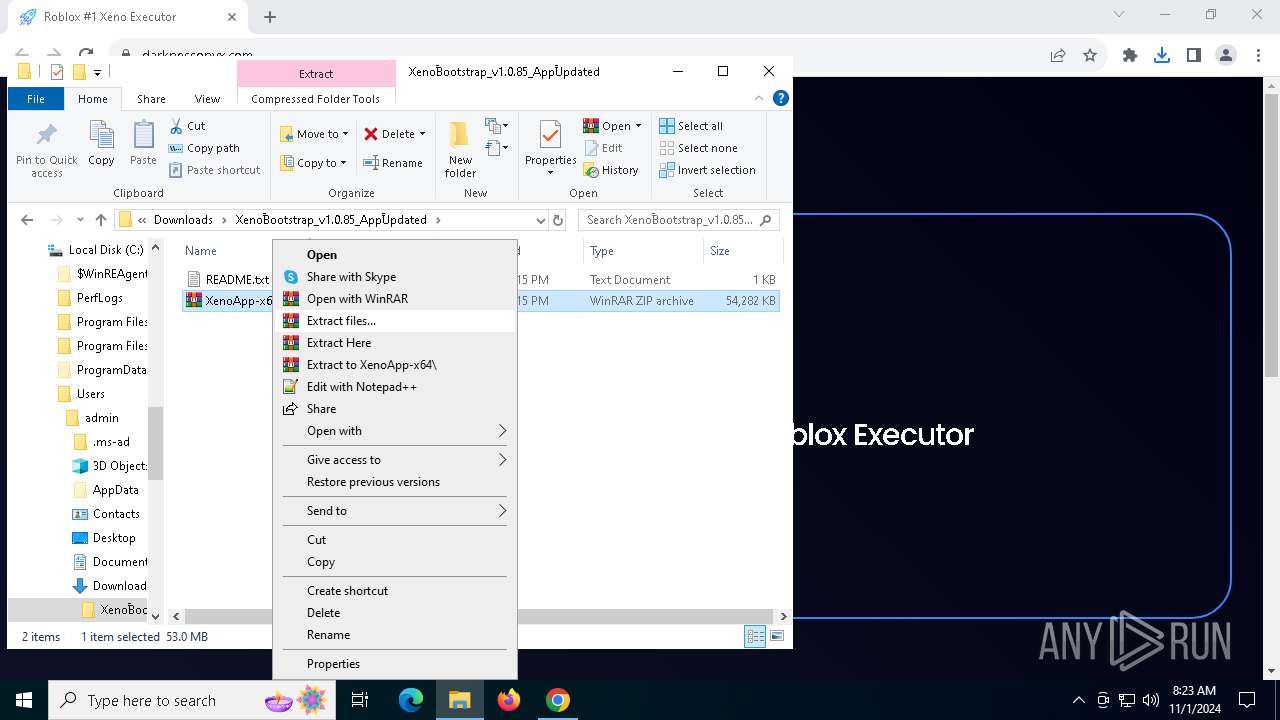Open Chrome downloads icon
Screen dimensions: 1280x720
click(1162, 55)
